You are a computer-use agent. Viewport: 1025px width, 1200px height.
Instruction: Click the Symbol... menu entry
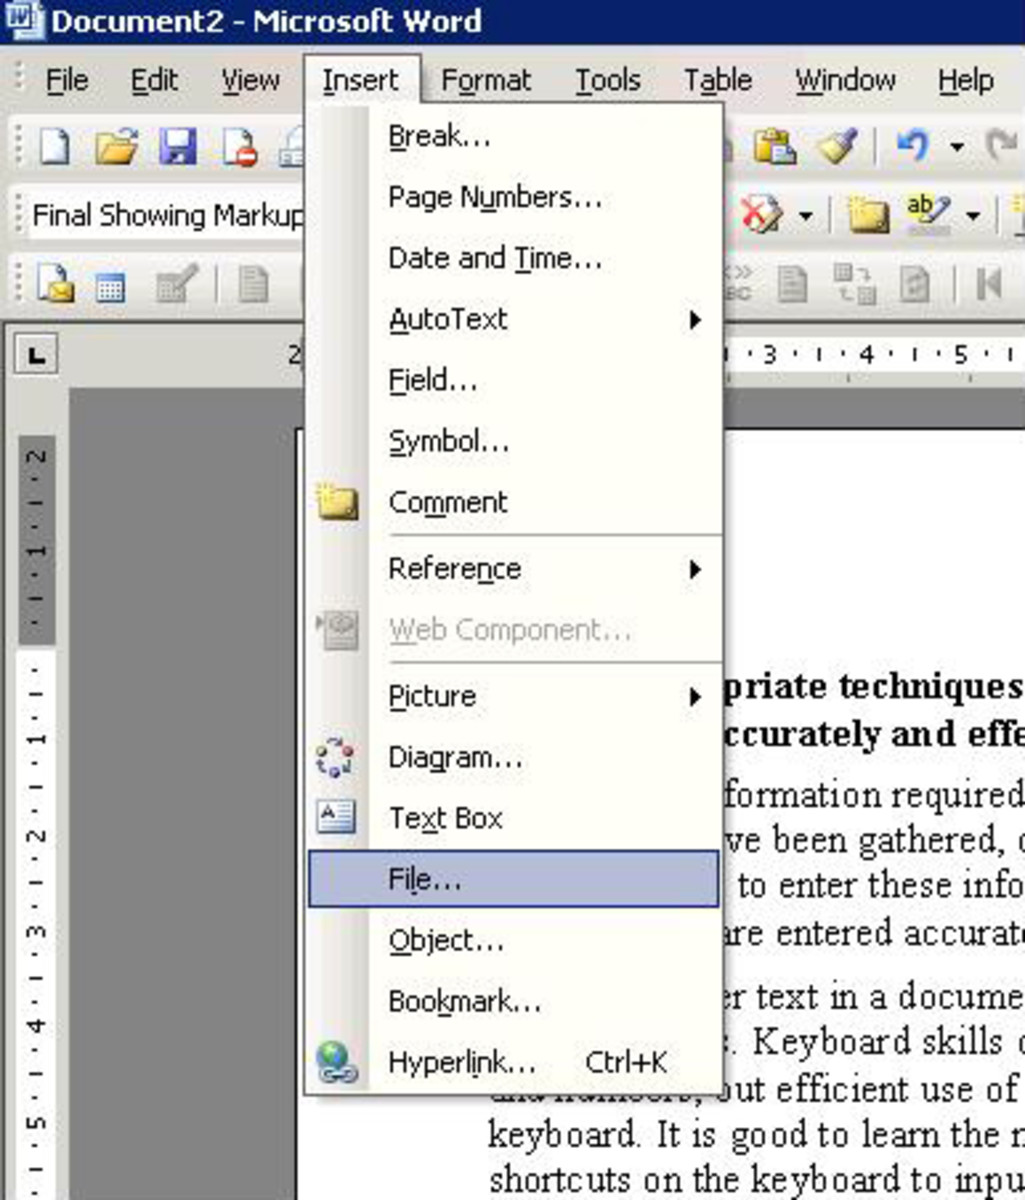click(x=449, y=442)
